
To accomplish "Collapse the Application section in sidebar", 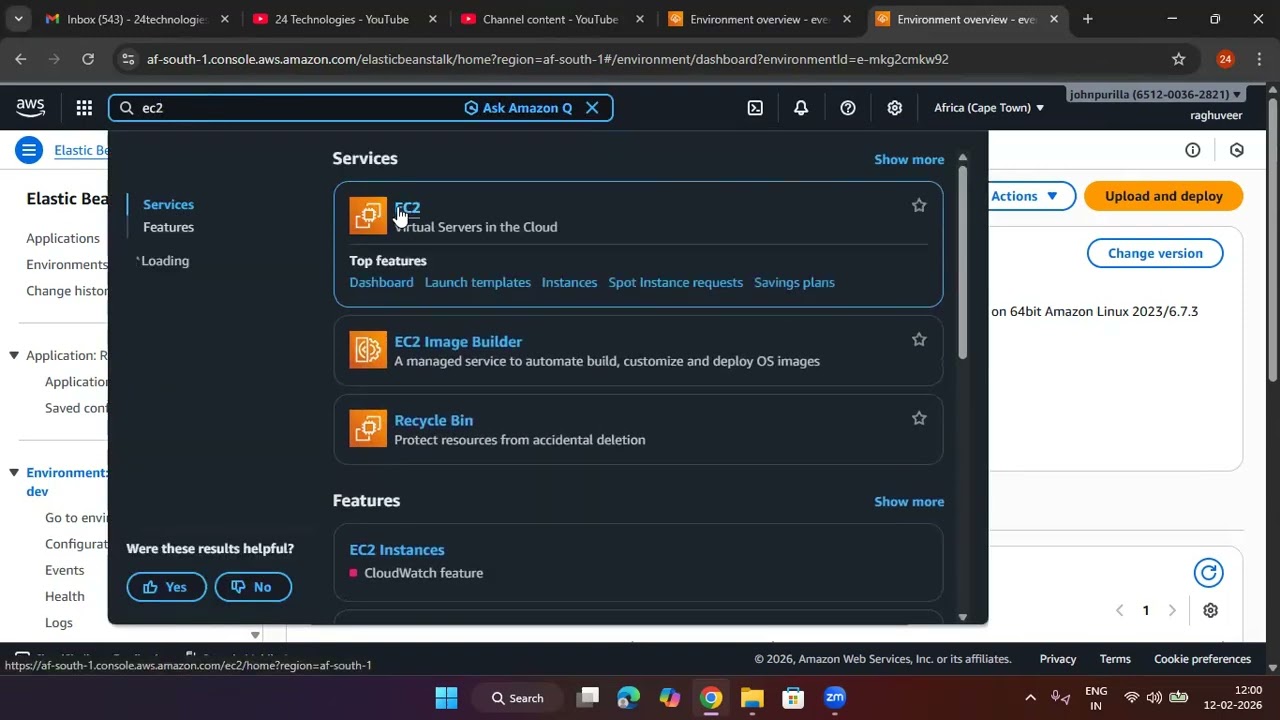I will click(x=14, y=355).
